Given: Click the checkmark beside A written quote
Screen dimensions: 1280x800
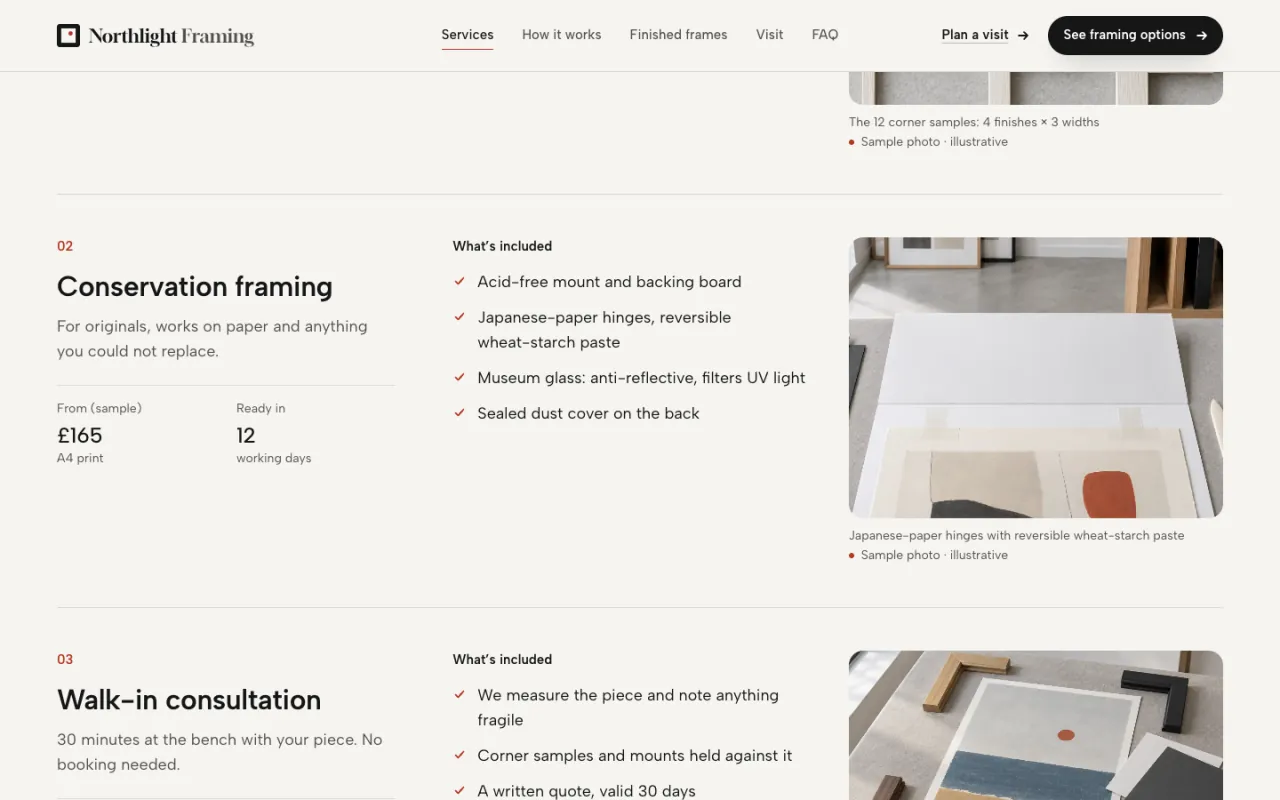Looking at the screenshot, I should coord(460,791).
